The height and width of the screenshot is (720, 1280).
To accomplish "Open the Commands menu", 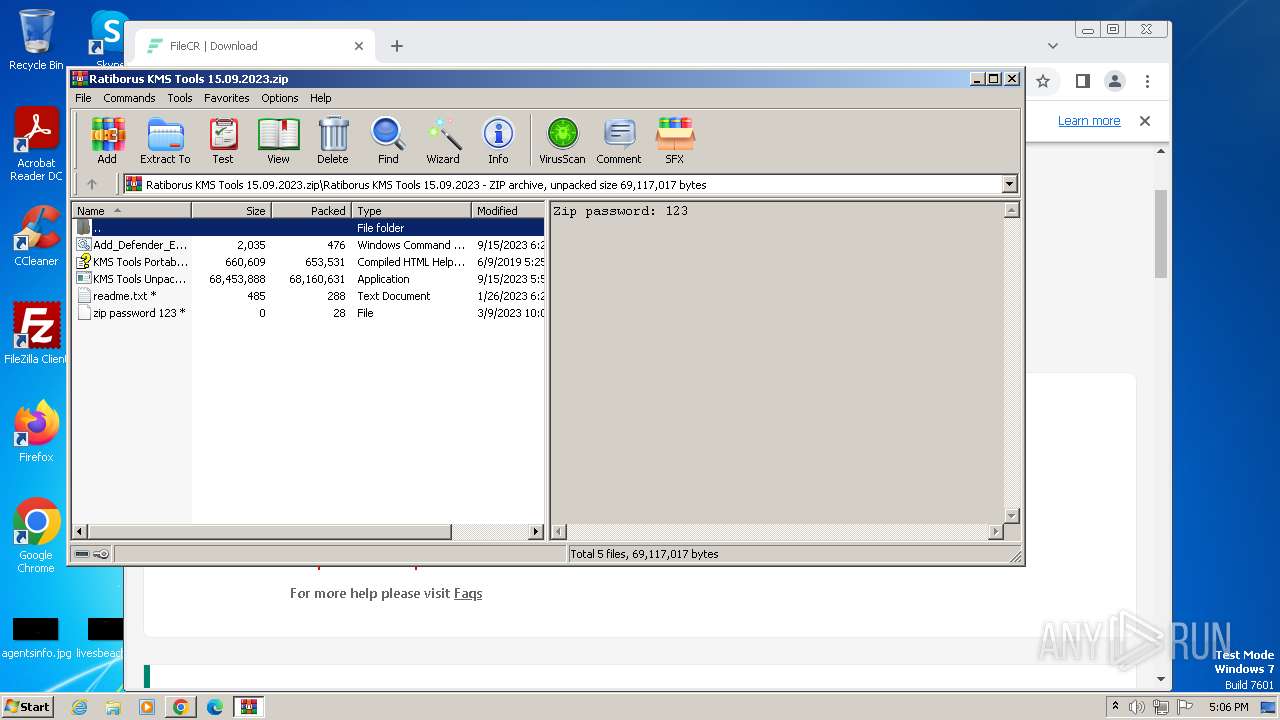I will (129, 98).
